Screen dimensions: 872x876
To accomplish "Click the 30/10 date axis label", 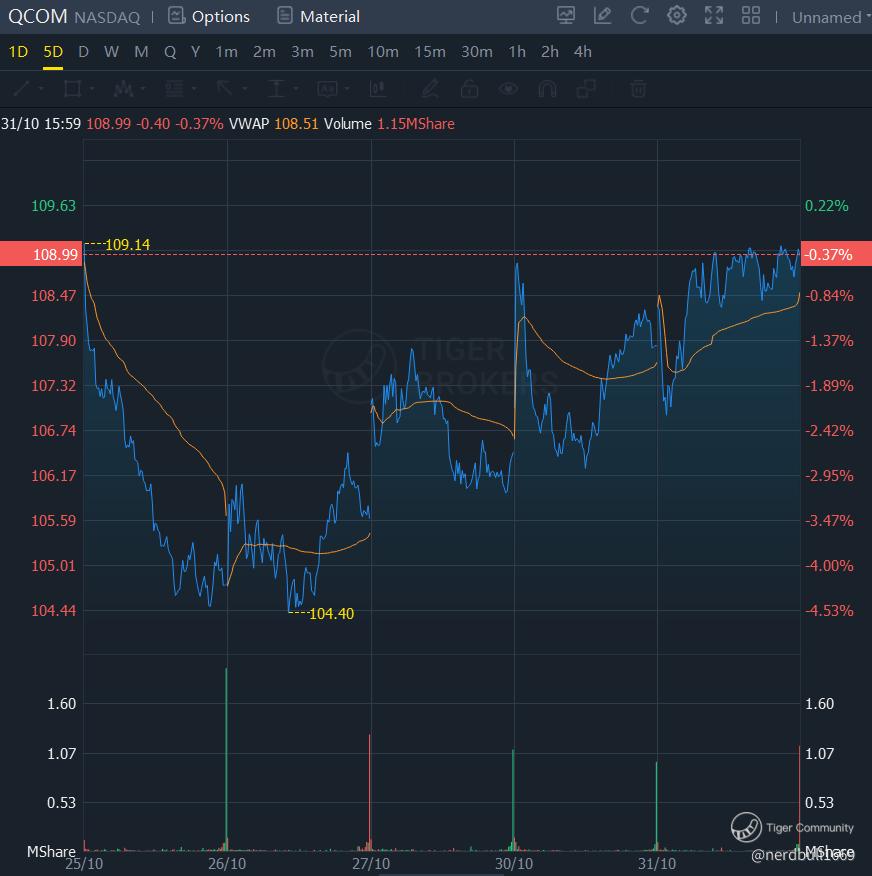I will point(514,864).
